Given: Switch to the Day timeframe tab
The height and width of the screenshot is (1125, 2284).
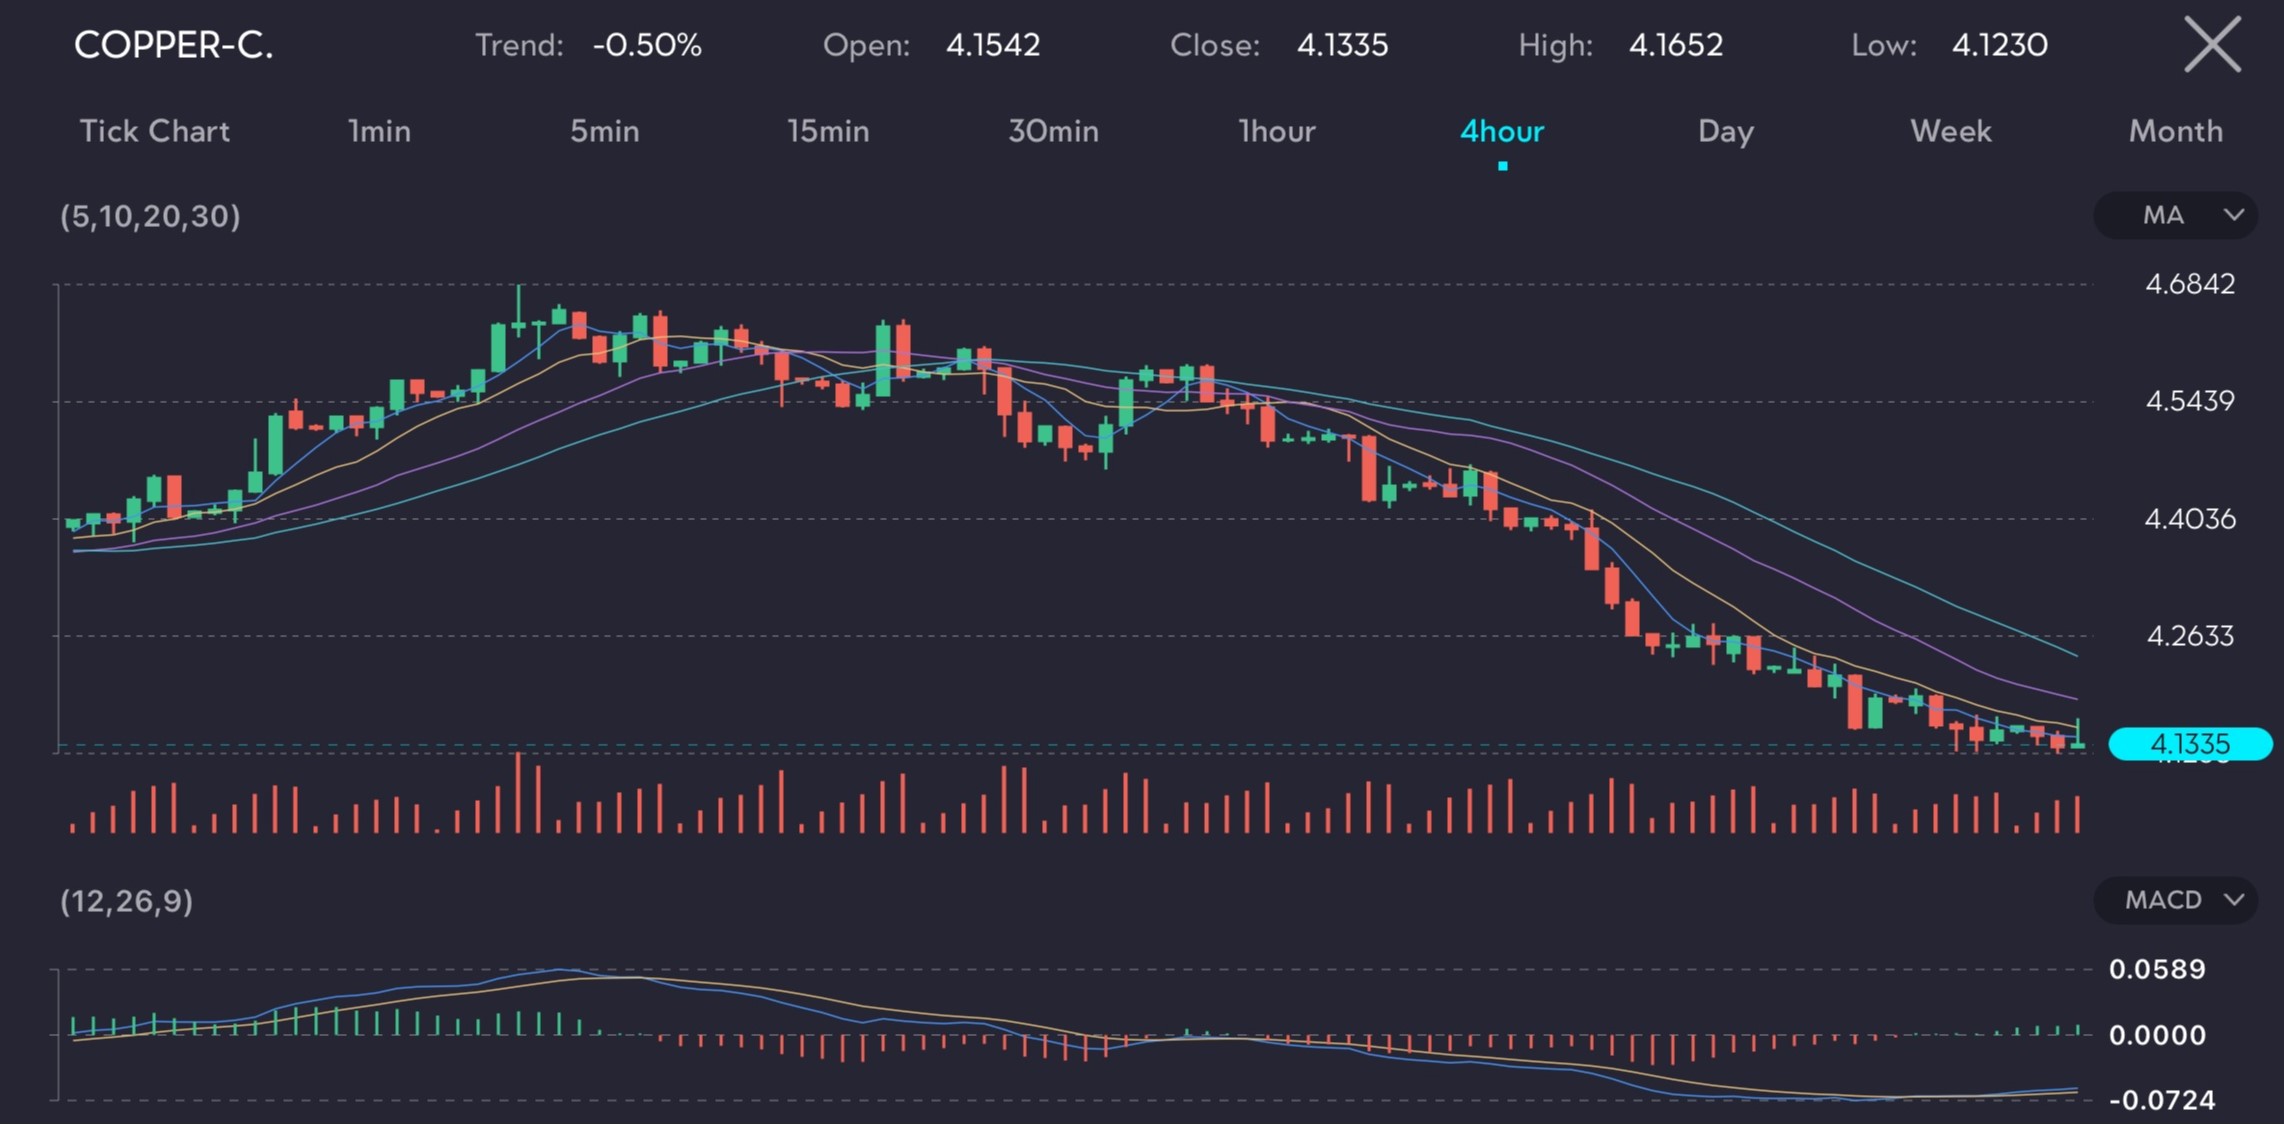Looking at the screenshot, I should pos(1726,131).
